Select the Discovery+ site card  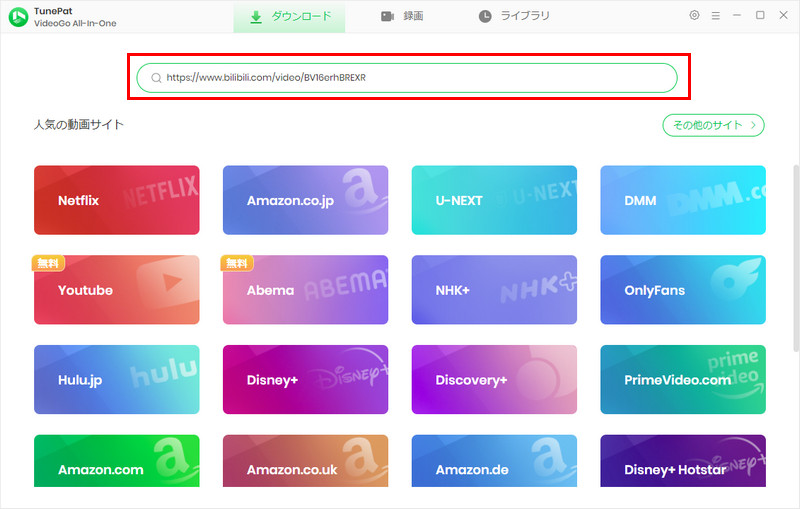[494, 379]
